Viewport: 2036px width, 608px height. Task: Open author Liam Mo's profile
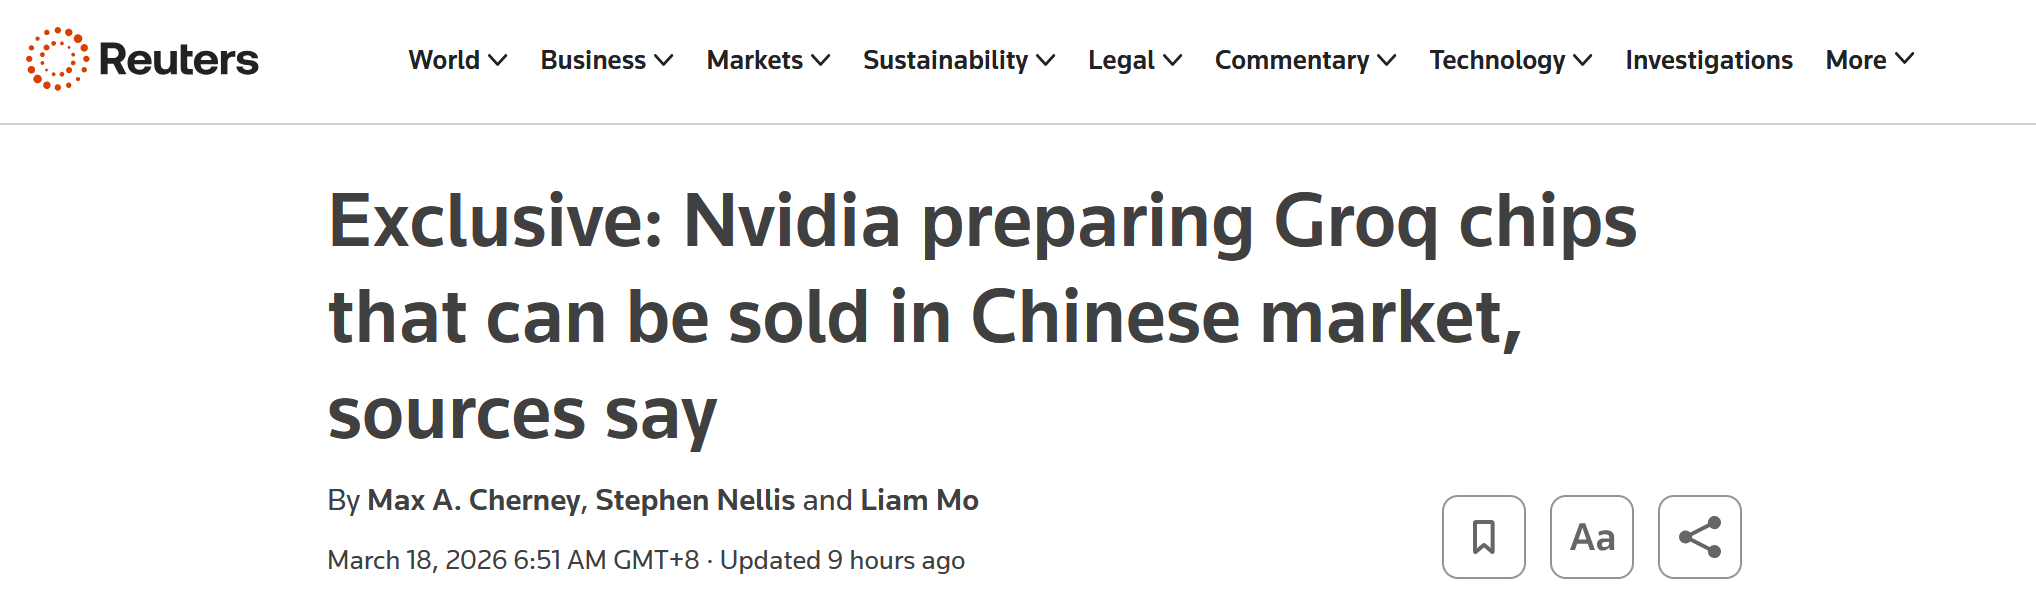tap(919, 500)
